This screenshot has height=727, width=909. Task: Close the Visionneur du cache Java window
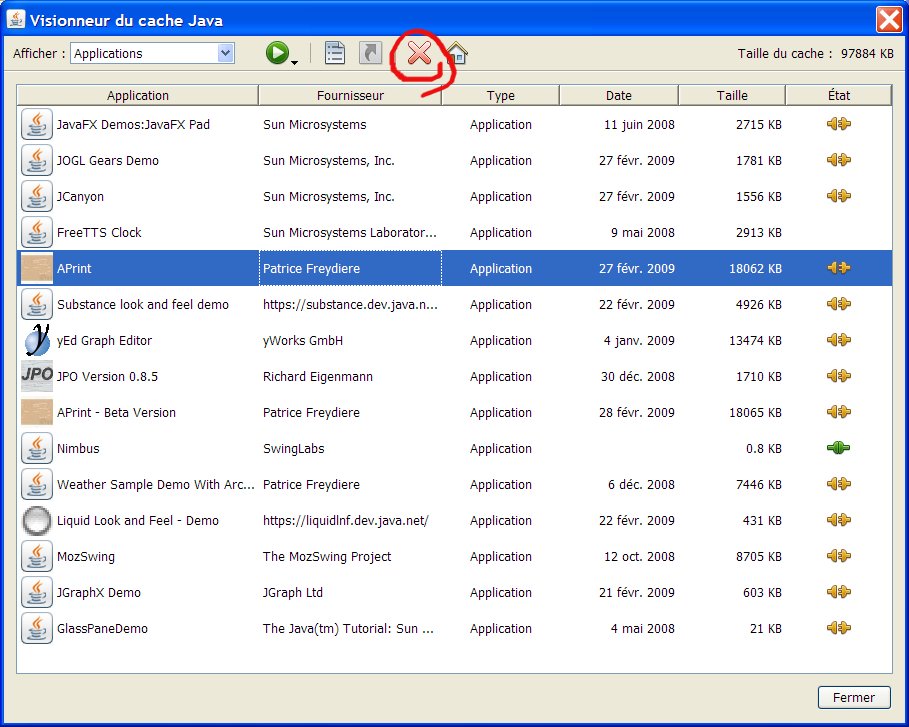889,20
